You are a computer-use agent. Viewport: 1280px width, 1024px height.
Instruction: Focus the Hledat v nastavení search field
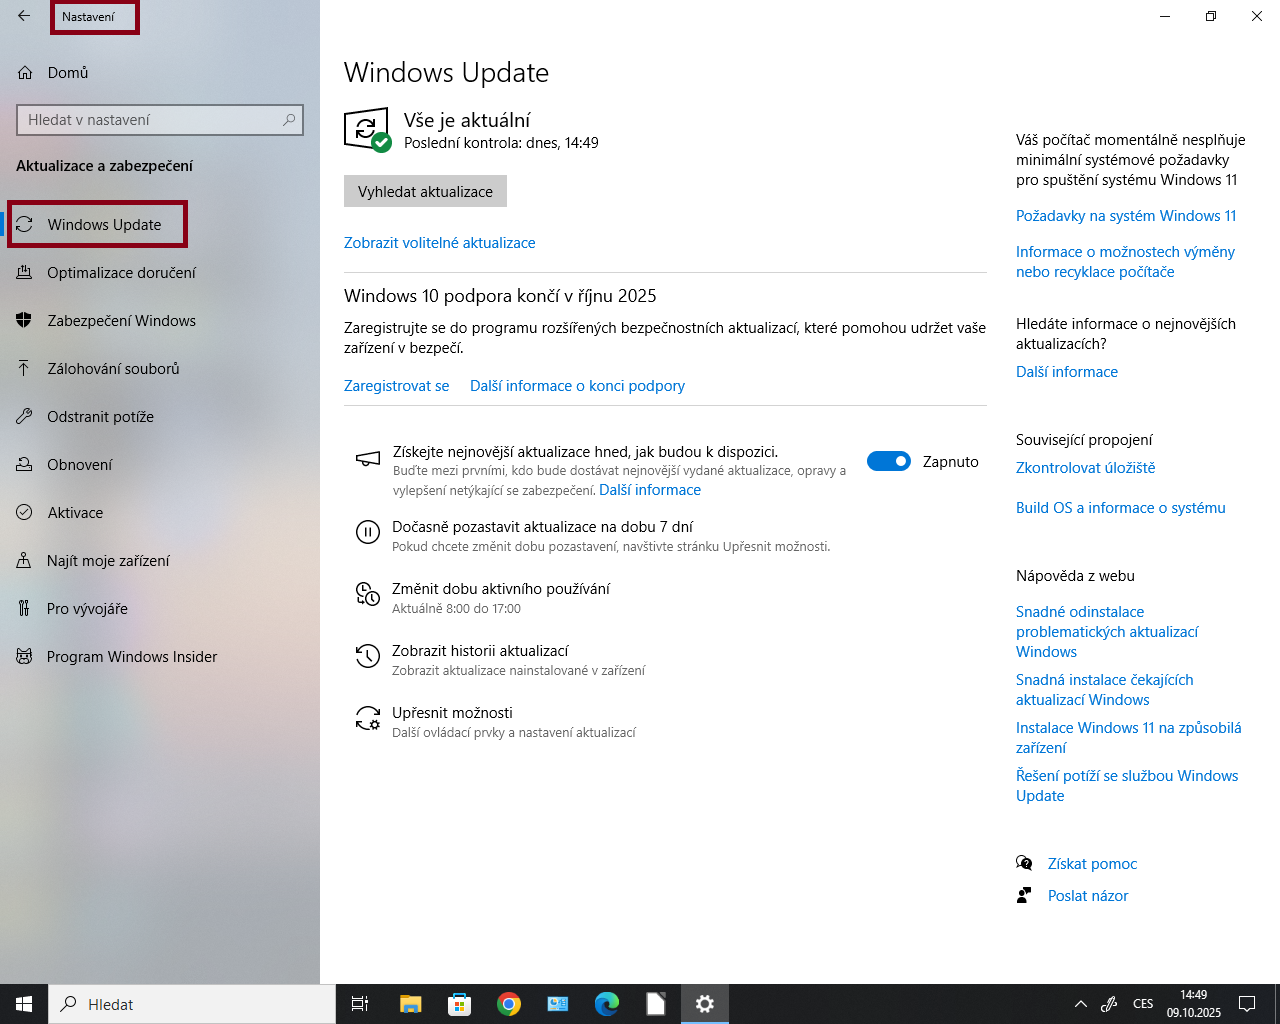tap(160, 120)
